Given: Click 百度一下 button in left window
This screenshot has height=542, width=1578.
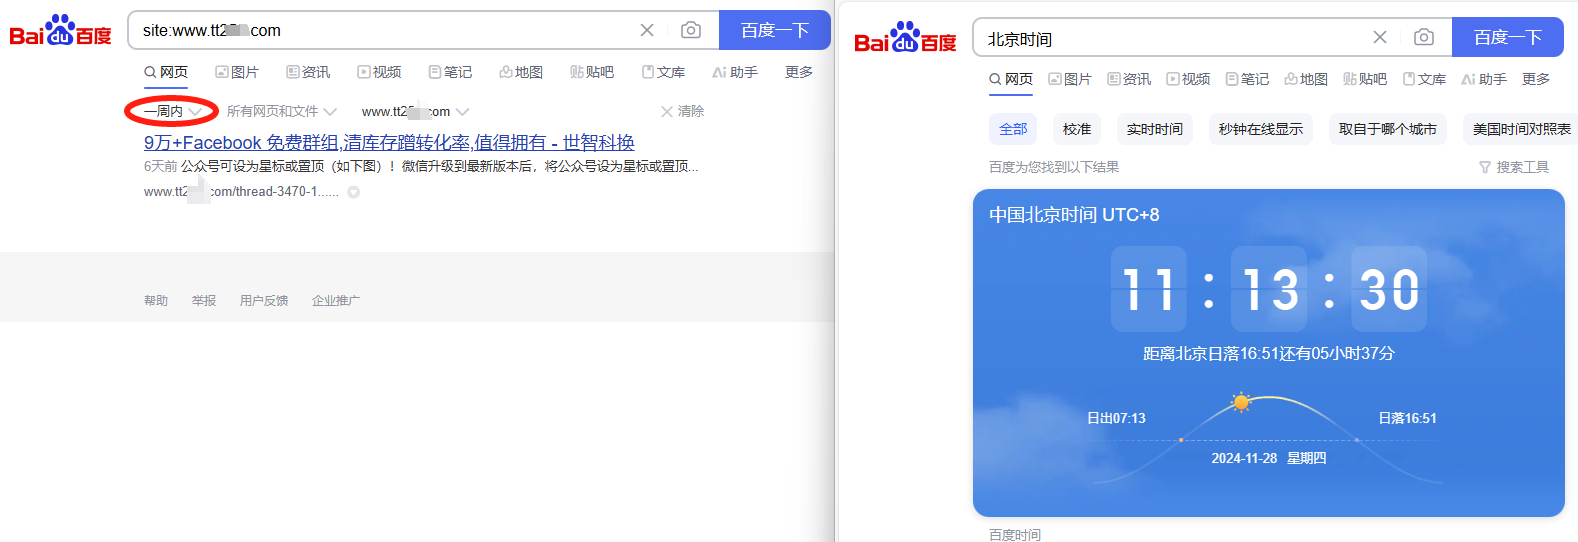Looking at the screenshot, I should [775, 30].
